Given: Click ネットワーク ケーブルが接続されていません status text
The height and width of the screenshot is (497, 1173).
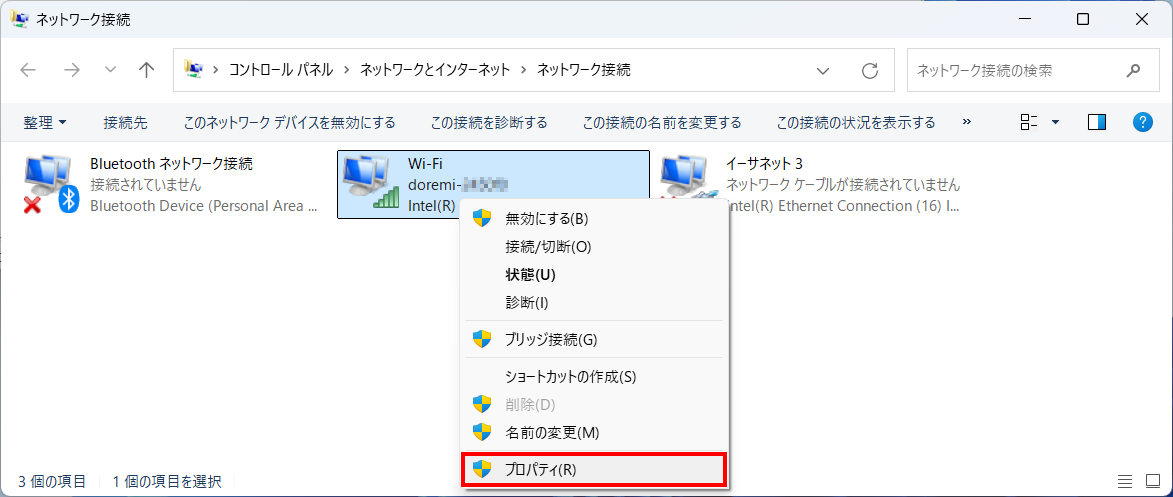Looking at the screenshot, I should click(843, 184).
